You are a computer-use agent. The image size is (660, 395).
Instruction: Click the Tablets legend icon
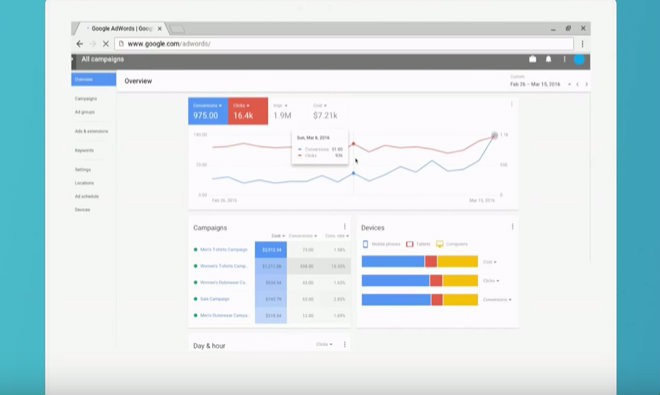(410, 244)
